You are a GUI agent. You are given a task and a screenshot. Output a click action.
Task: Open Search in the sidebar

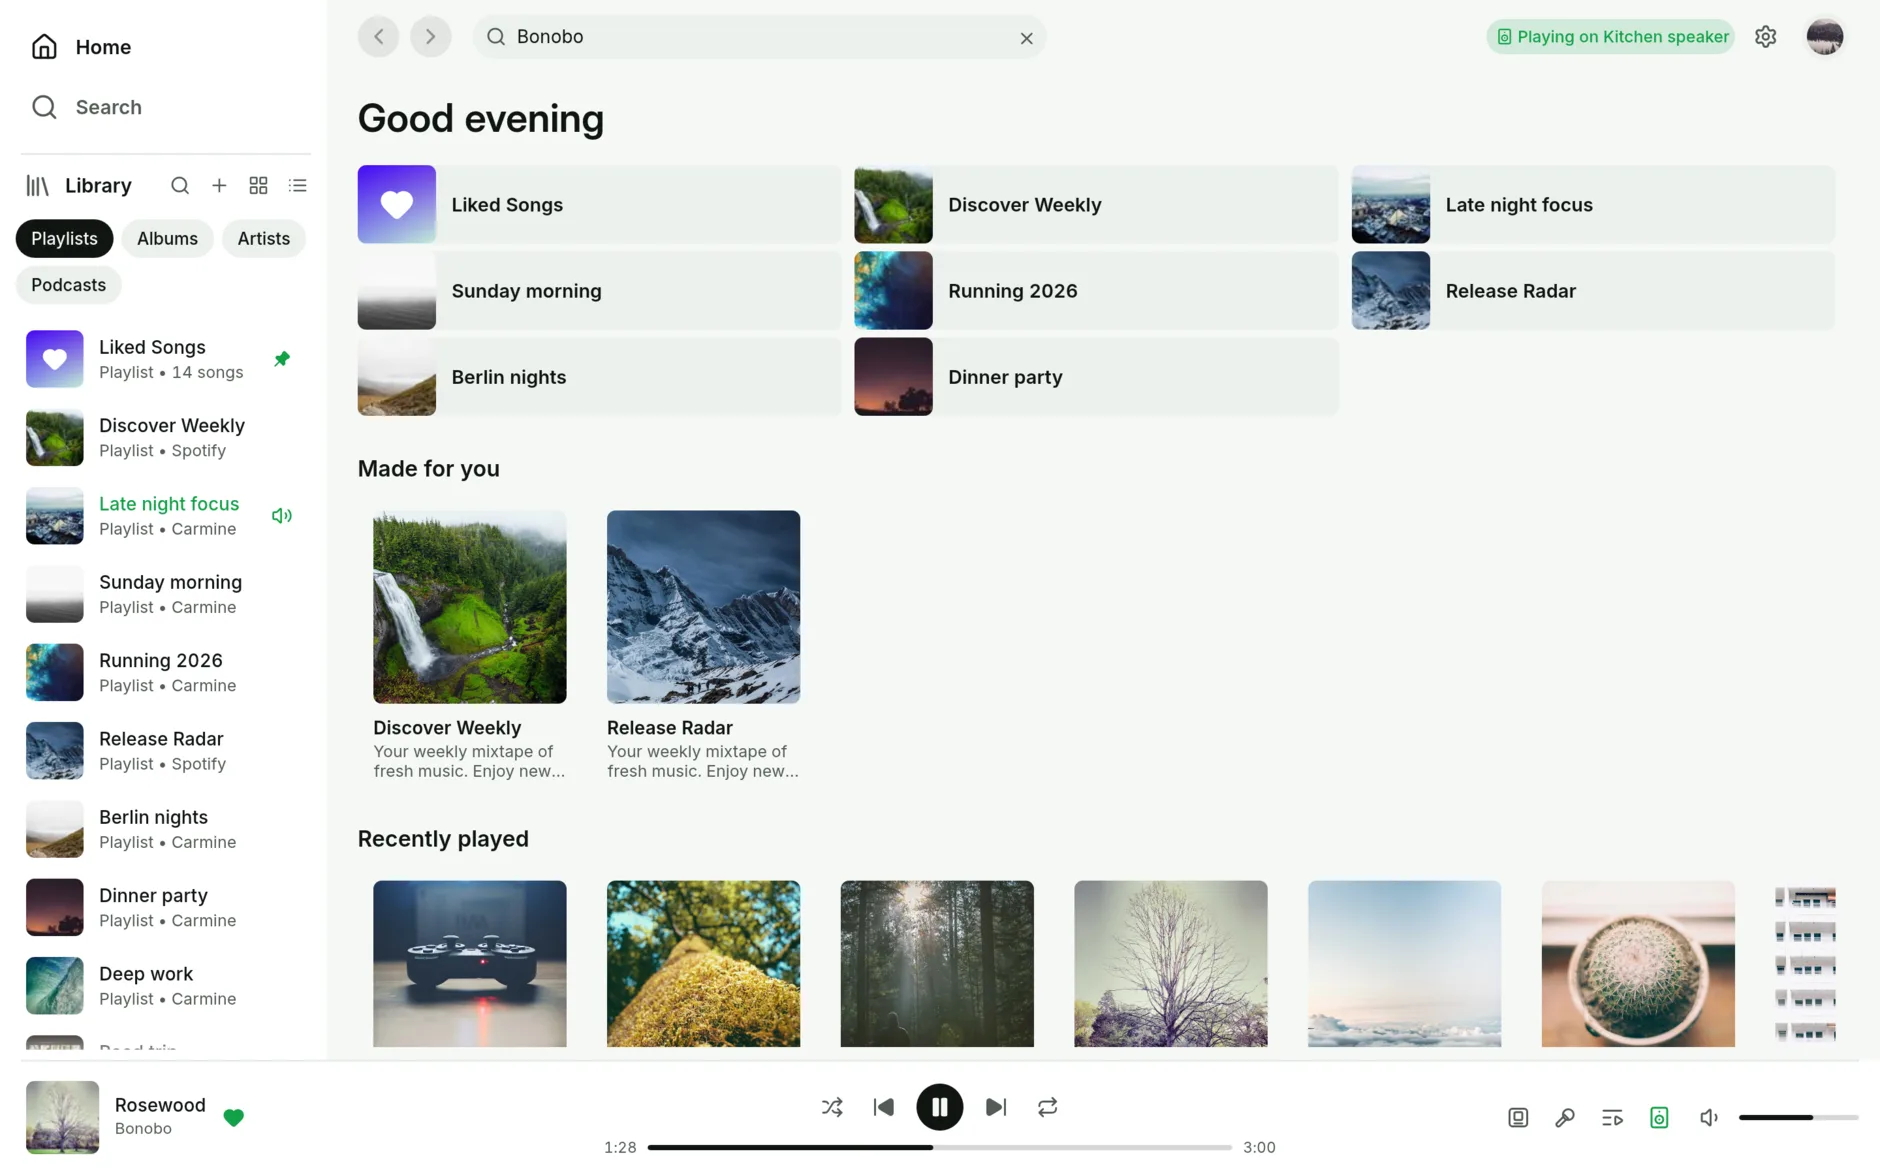click(x=86, y=107)
